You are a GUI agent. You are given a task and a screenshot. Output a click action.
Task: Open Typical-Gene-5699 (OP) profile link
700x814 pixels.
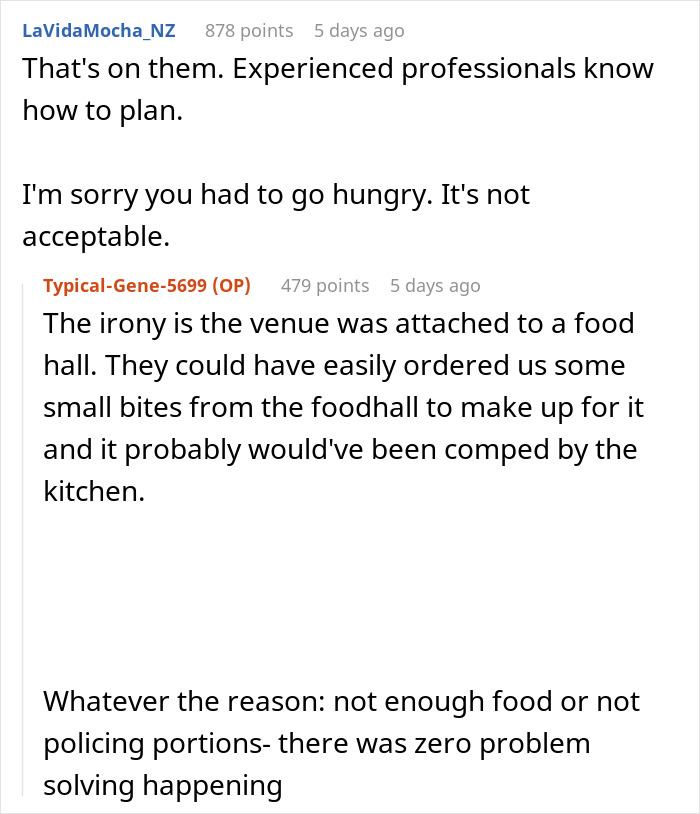[x=147, y=286]
